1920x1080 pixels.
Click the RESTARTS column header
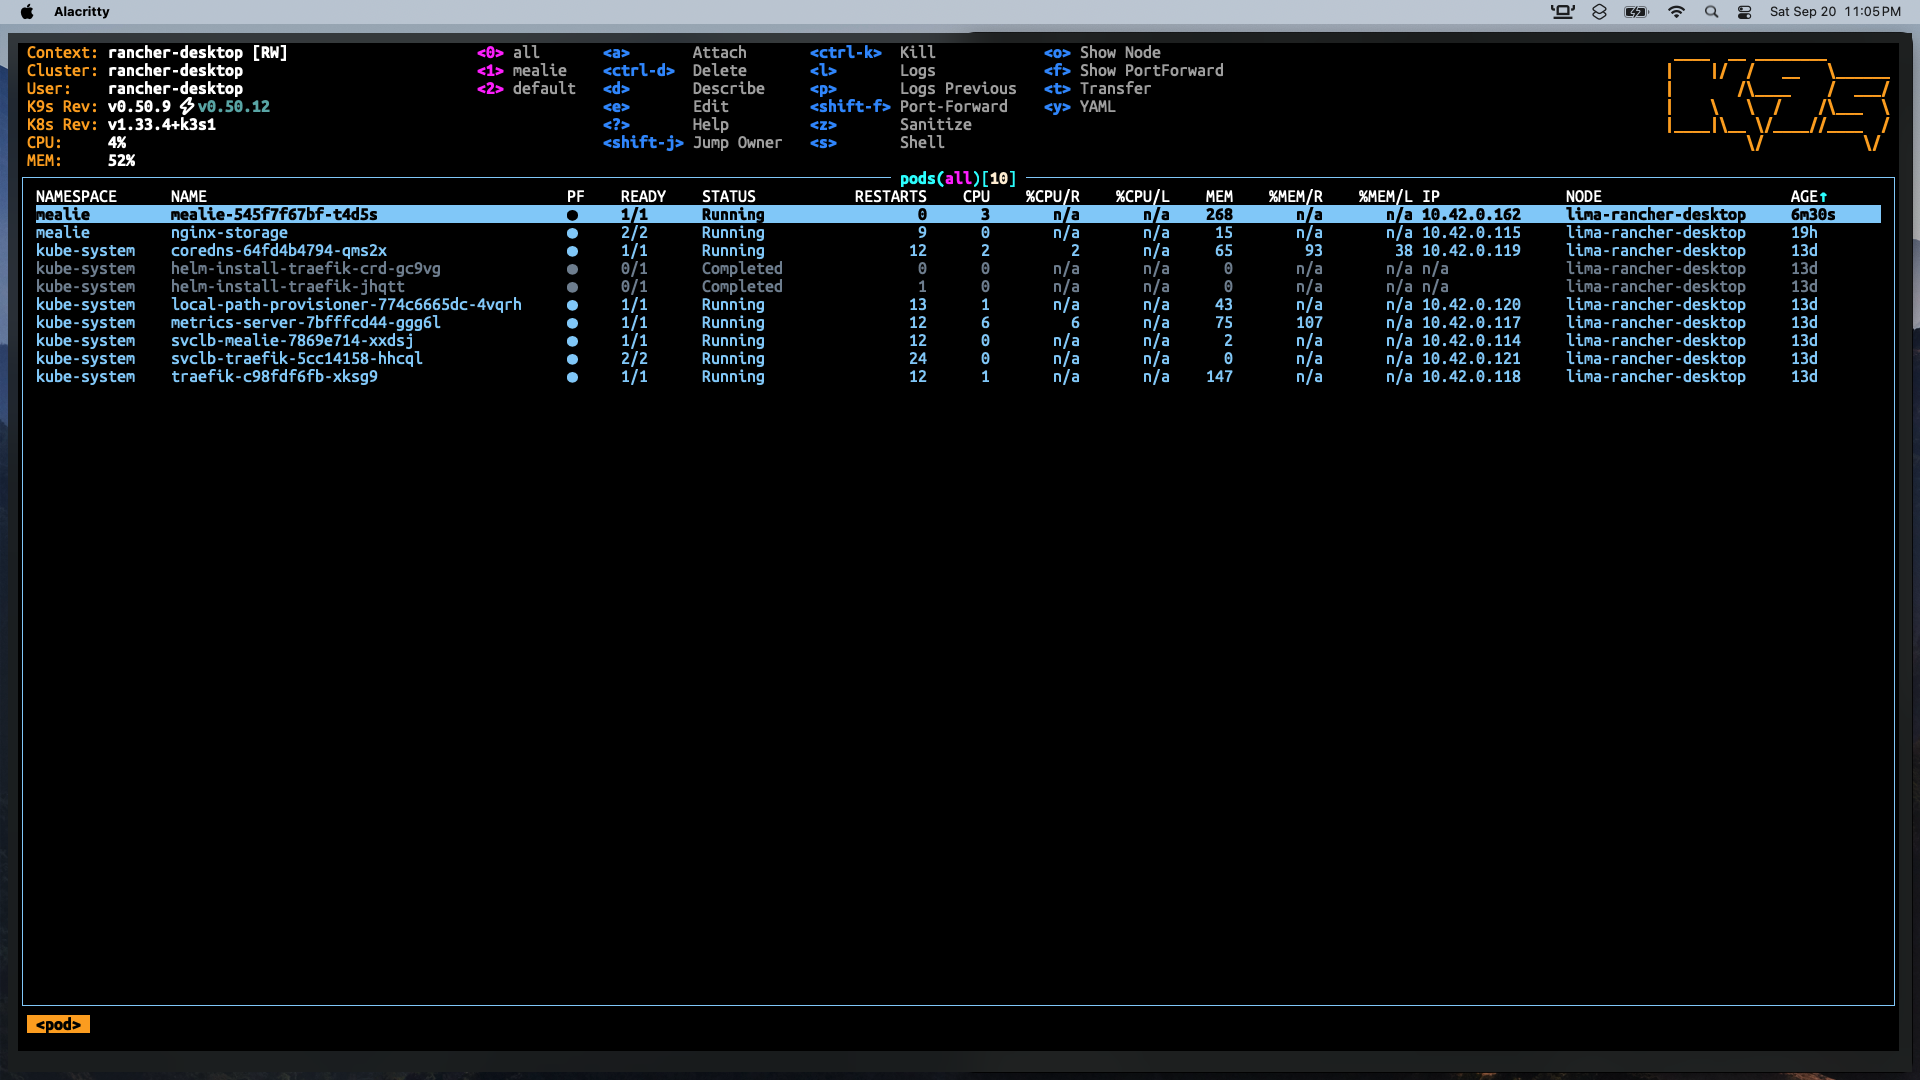click(x=890, y=196)
